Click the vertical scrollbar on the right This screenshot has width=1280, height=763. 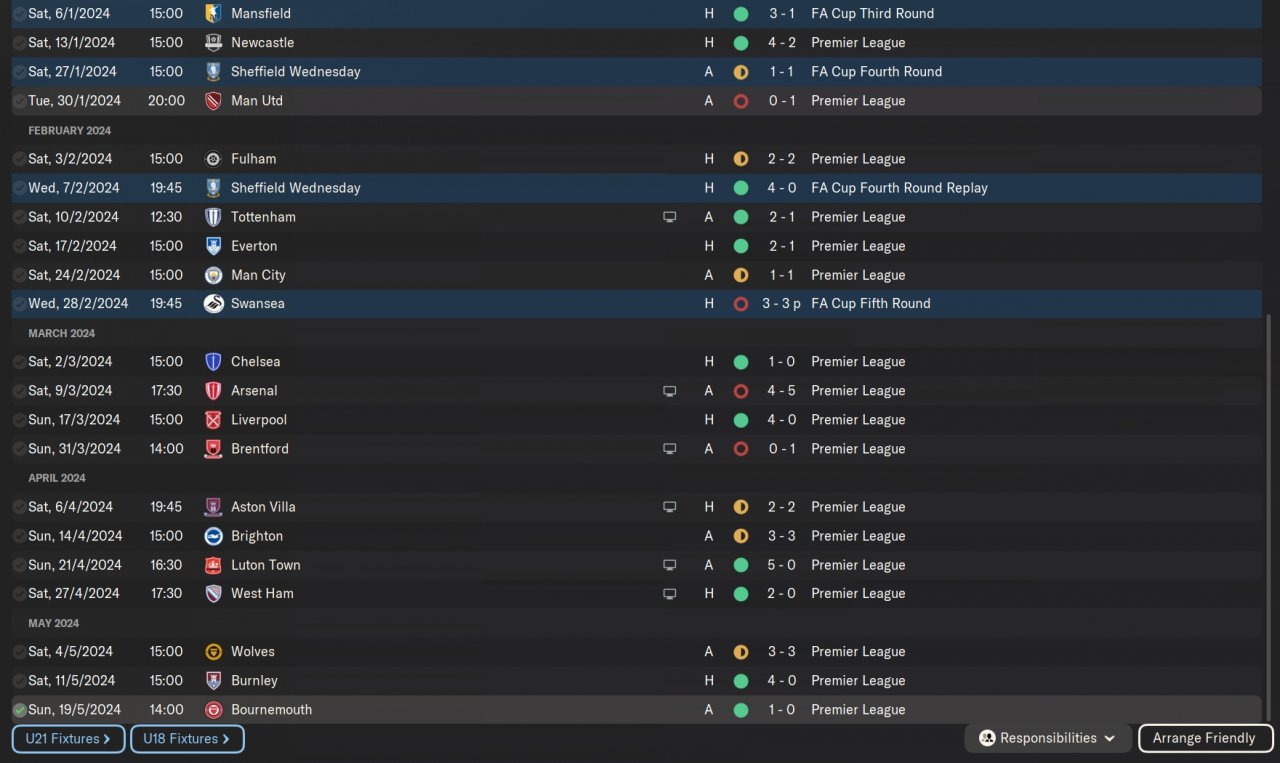tap(1268, 500)
